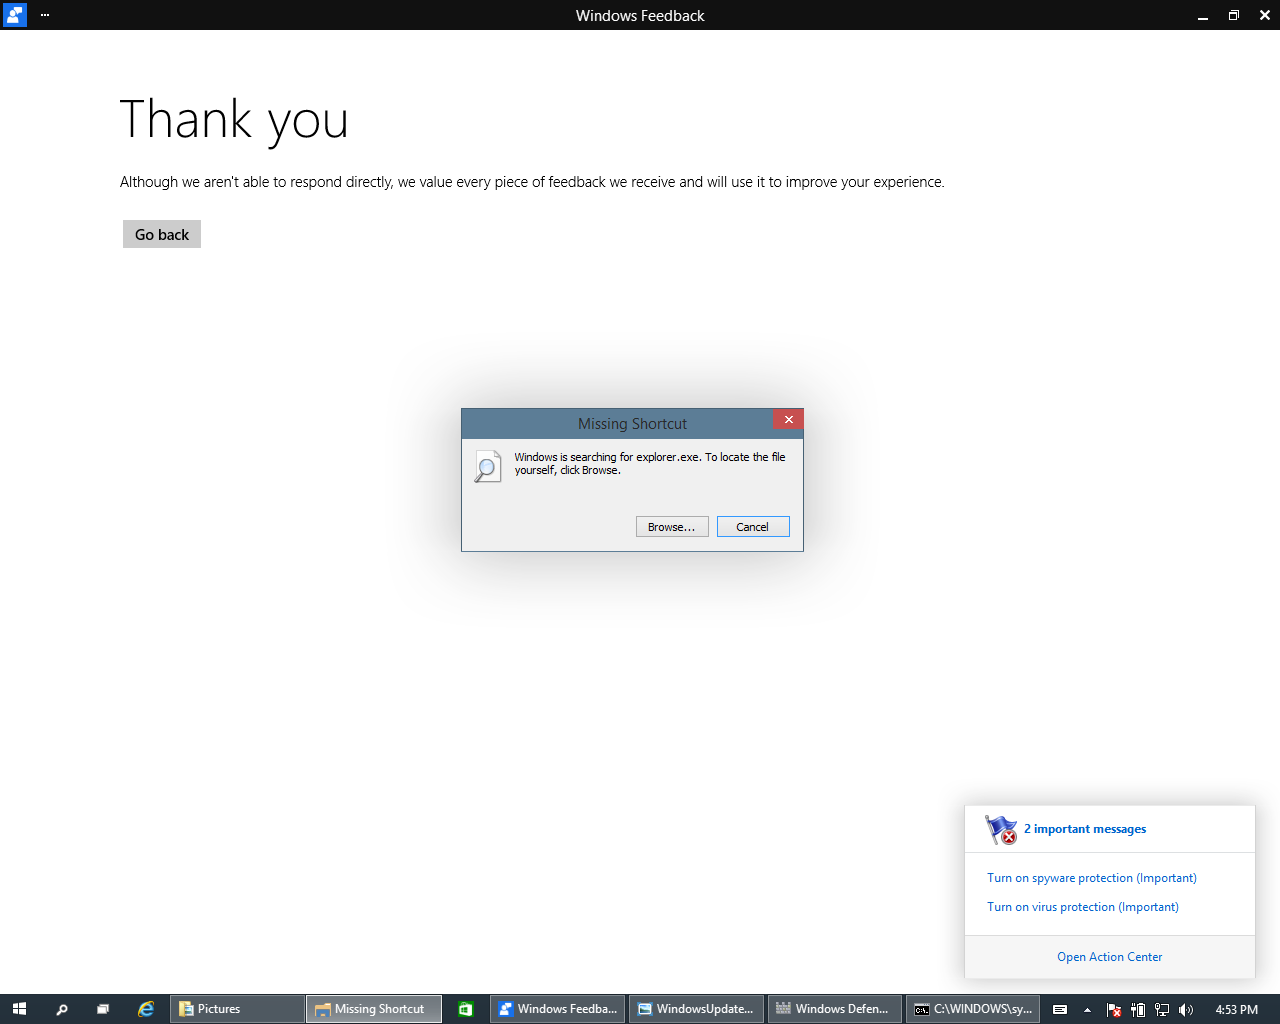1280x1024 pixels.
Task: Click Browse in Missing Shortcut dialog
Action: [672, 527]
